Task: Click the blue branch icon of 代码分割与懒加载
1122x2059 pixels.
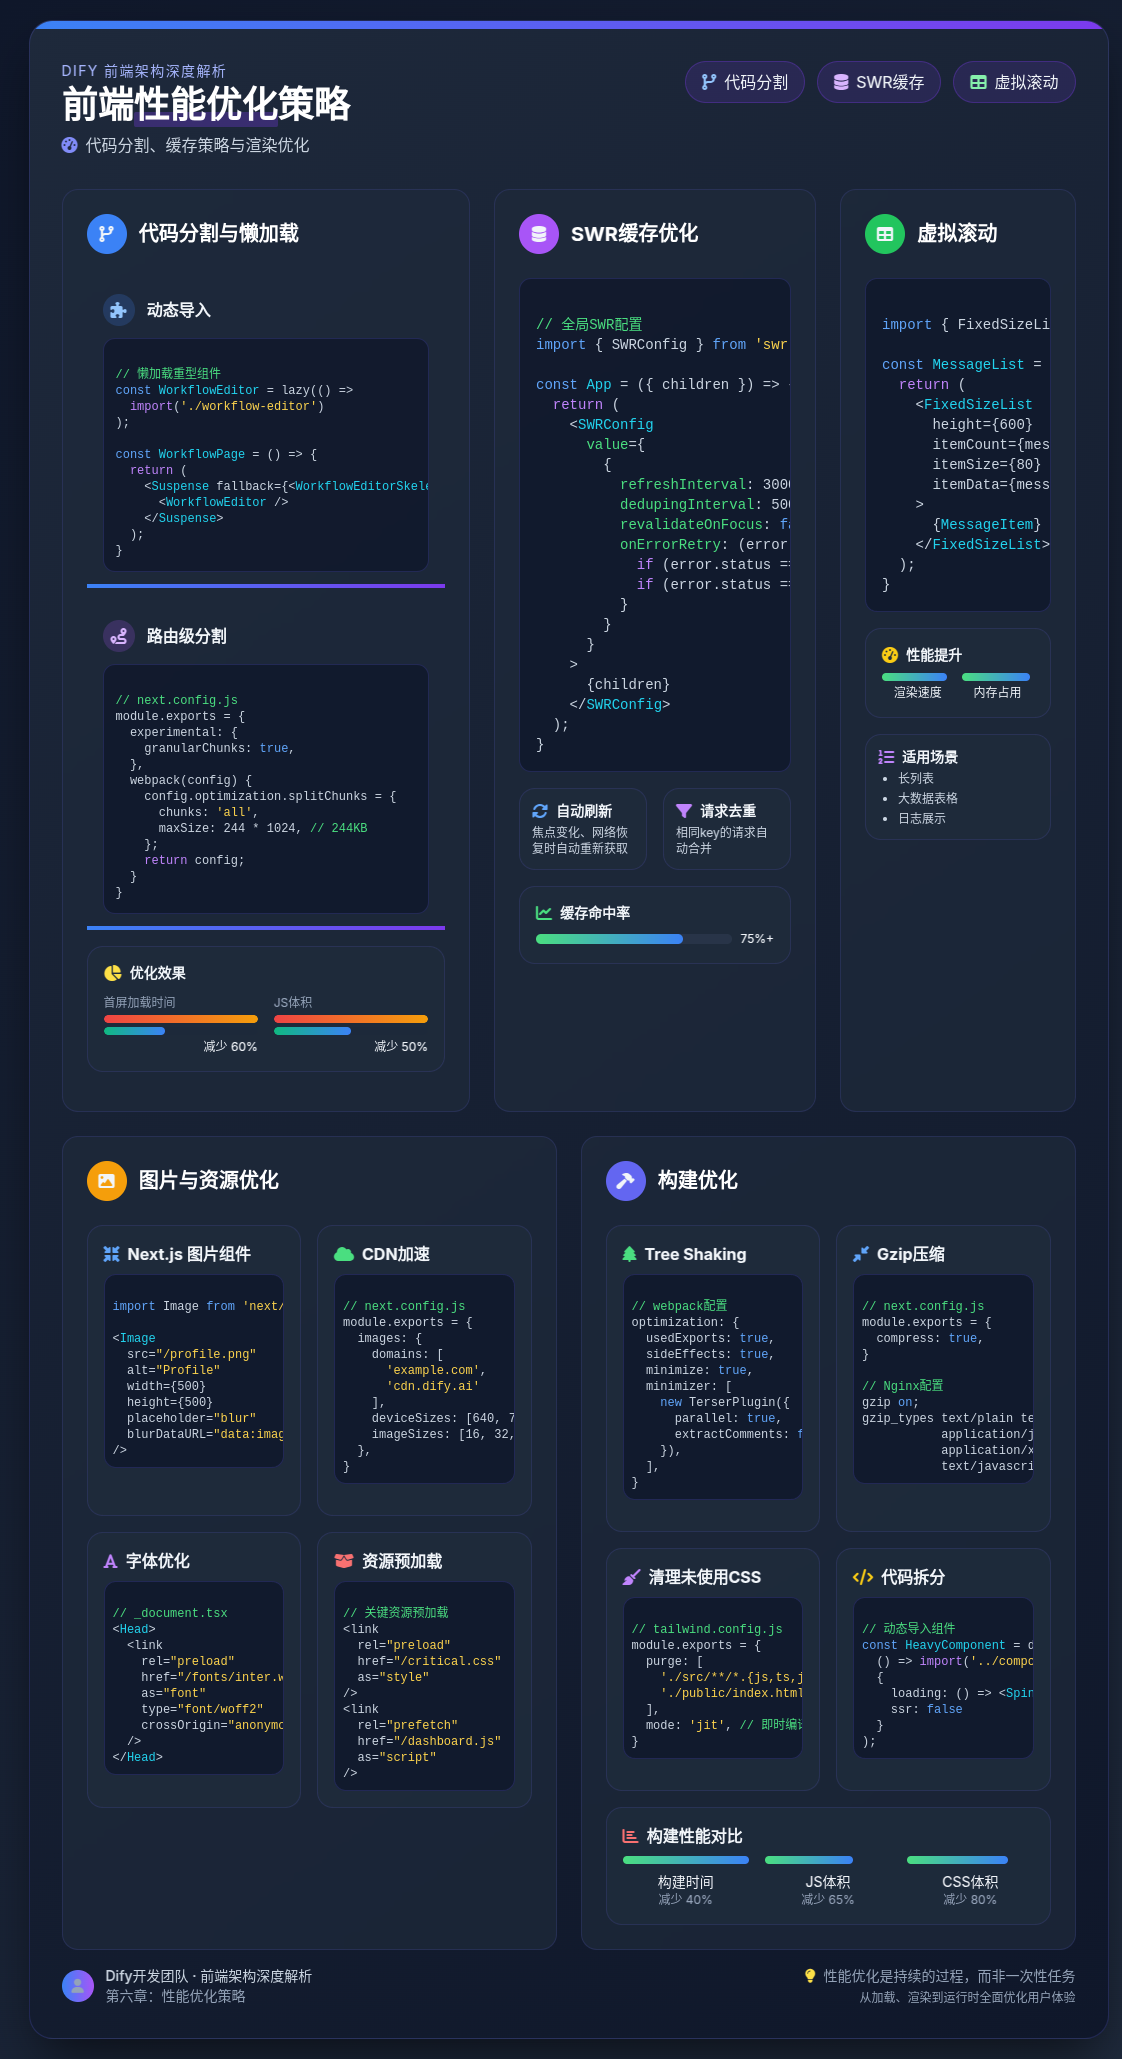Action: 107,234
